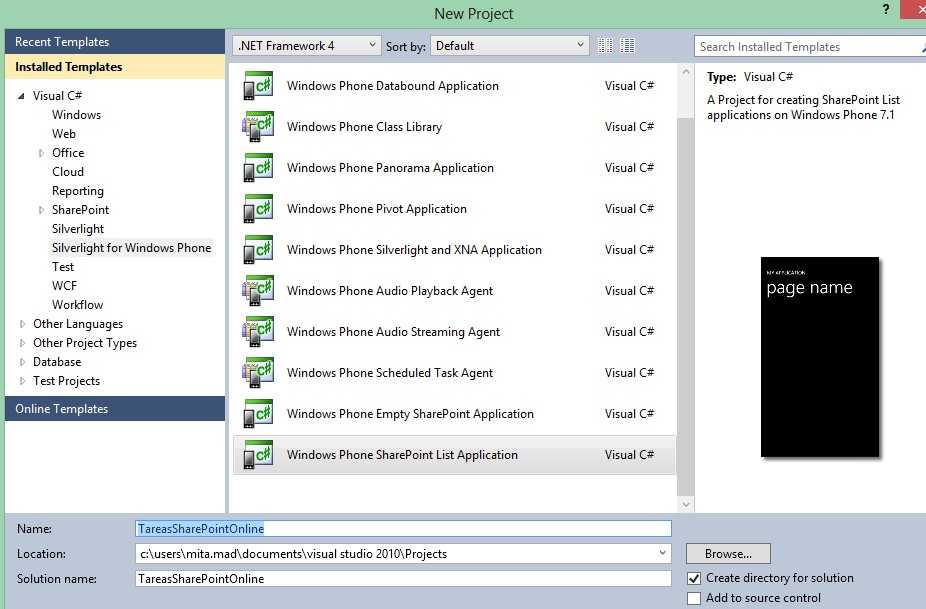Expand the Test Projects node
Screen dimensions: 926x609
22,381
